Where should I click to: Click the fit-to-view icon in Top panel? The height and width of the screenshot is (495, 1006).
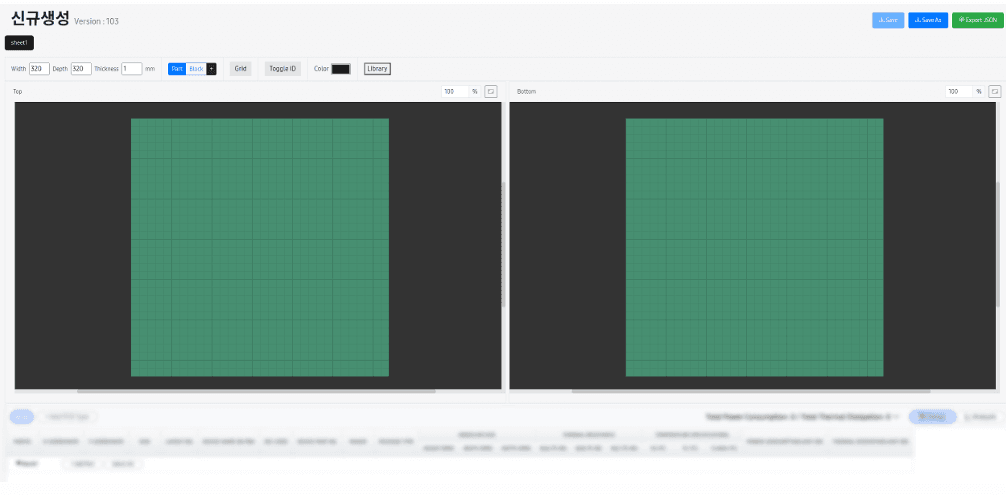(x=491, y=91)
